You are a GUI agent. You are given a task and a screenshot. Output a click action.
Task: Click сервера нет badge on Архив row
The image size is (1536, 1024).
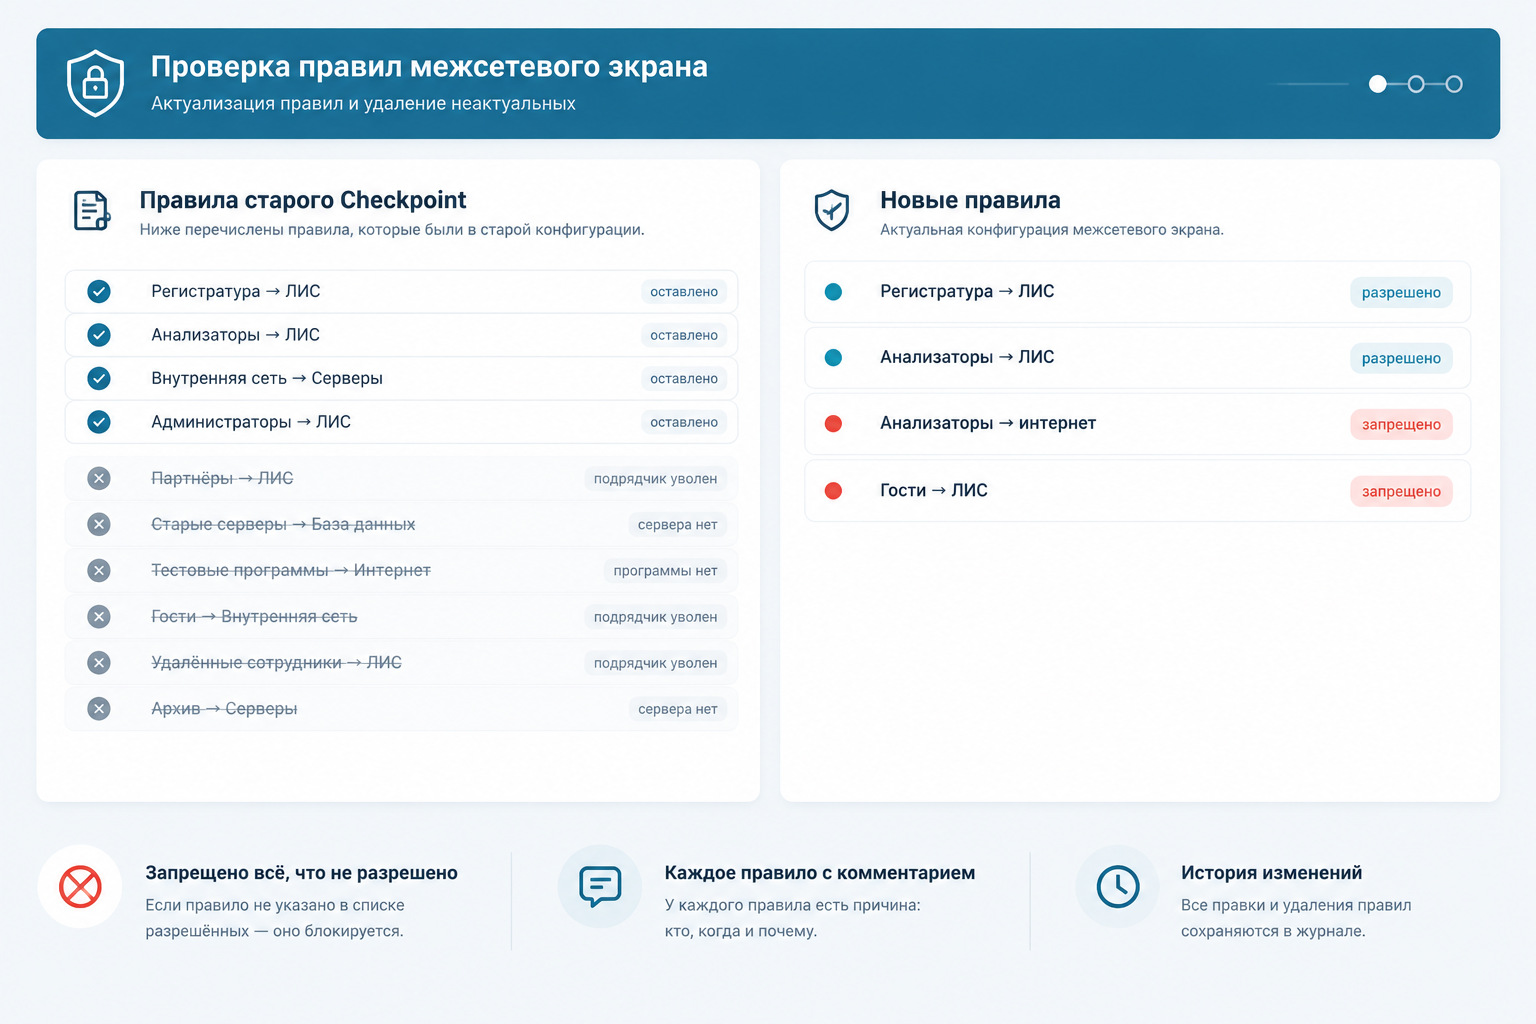coord(677,709)
